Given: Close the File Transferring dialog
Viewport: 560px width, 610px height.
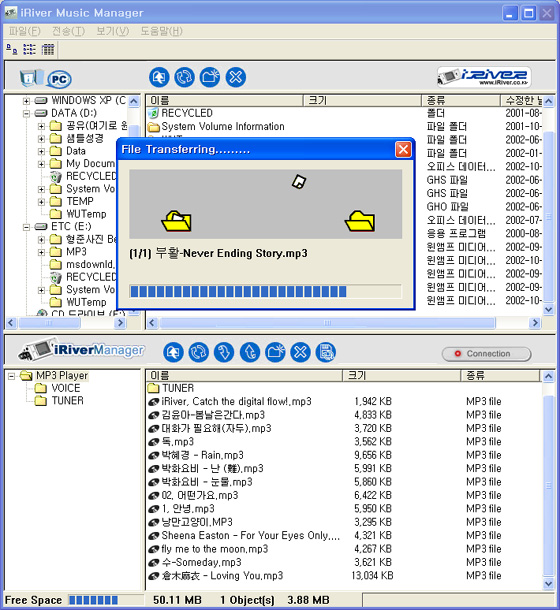Looking at the screenshot, I should (x=403, y=149).
